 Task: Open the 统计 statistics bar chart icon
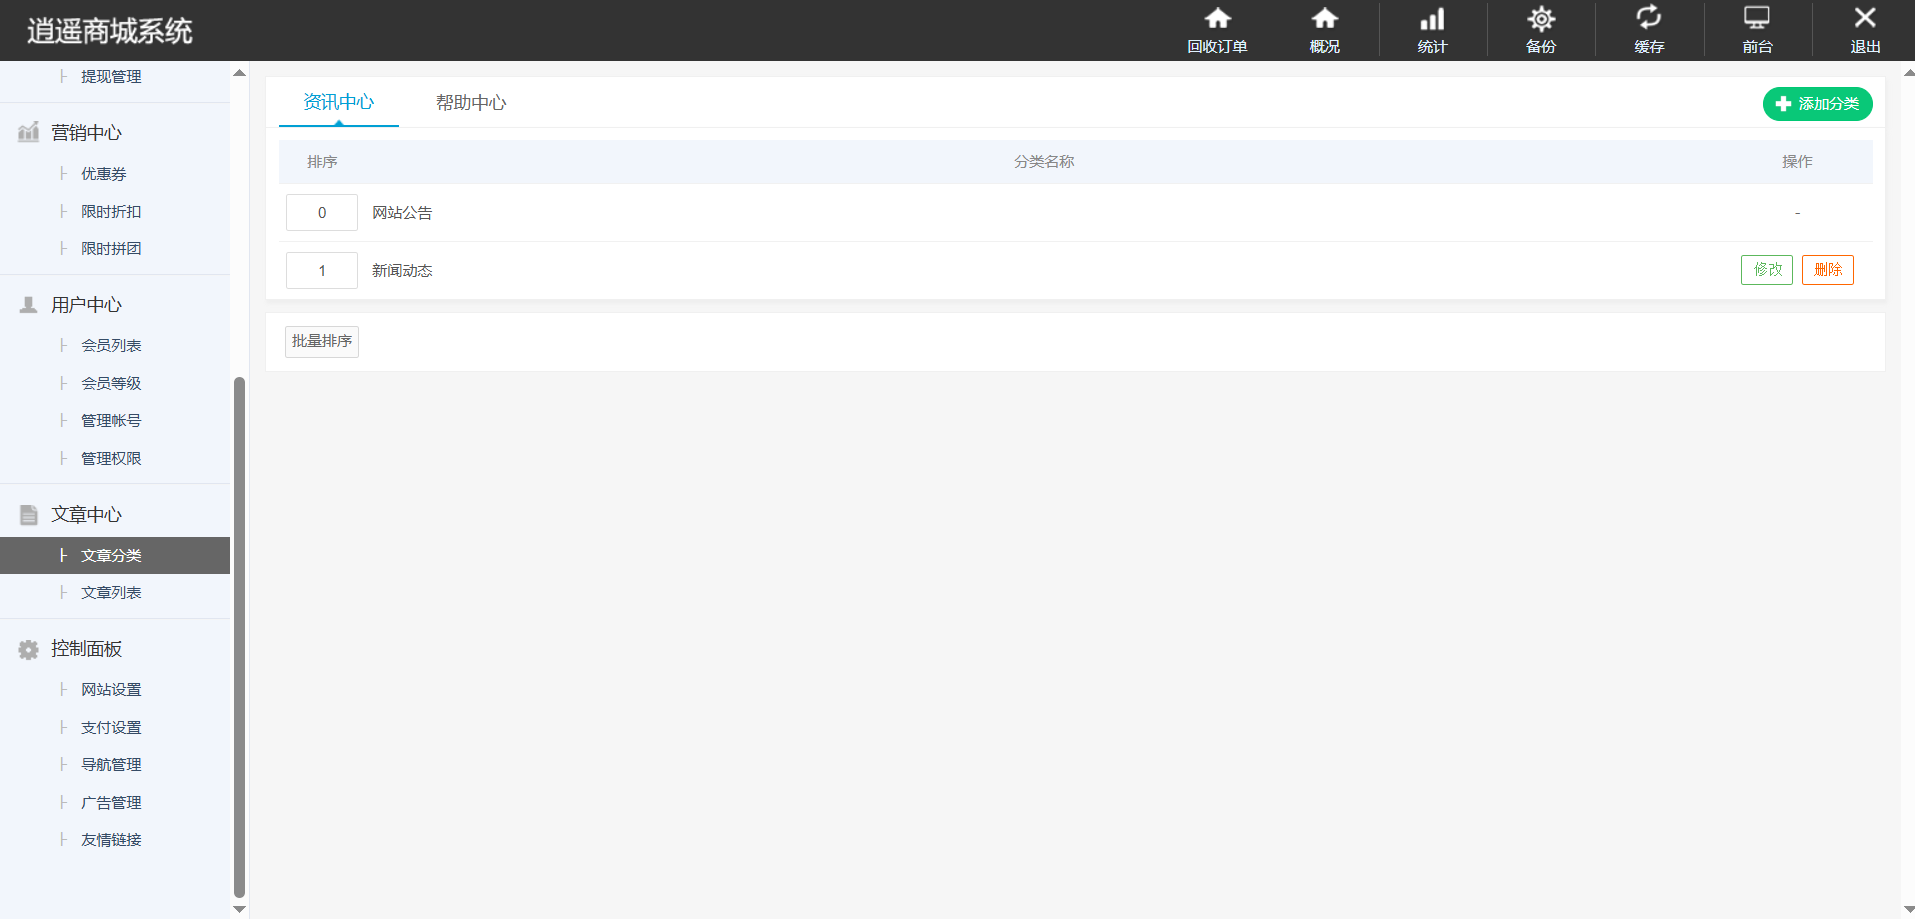point(1432,20)
